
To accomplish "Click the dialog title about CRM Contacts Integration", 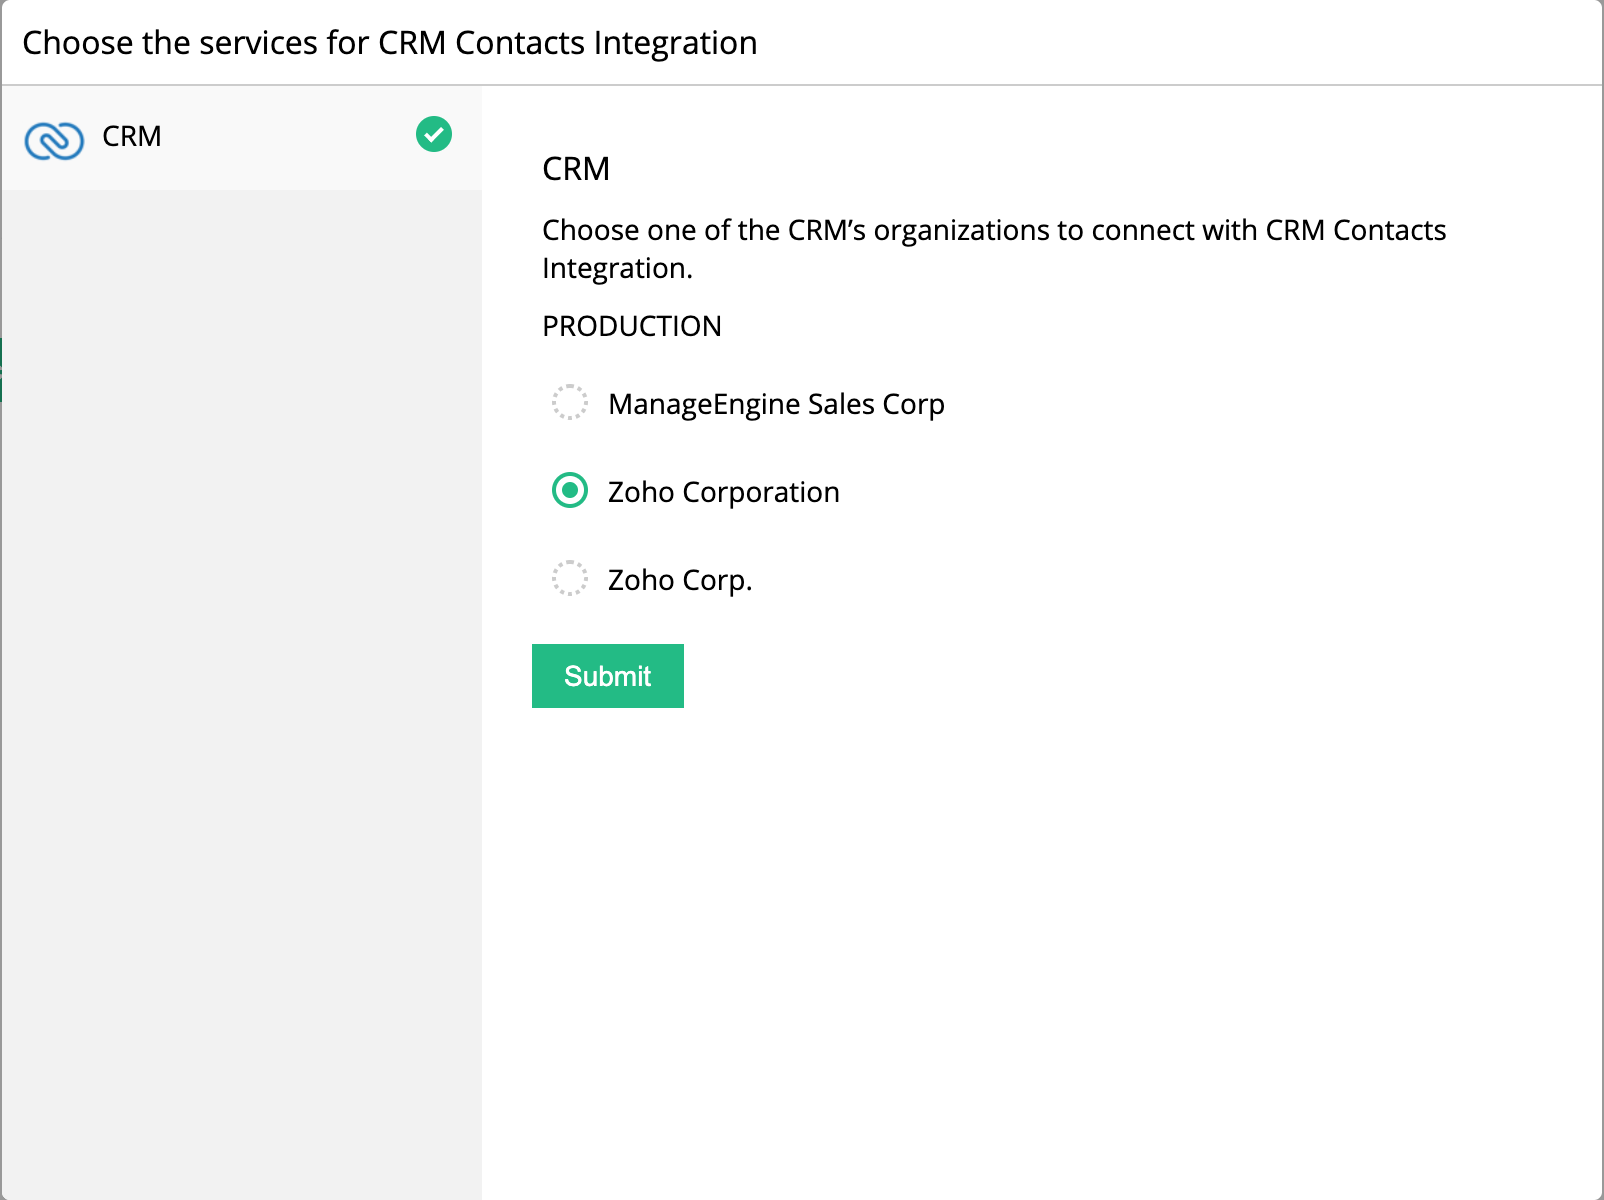I will (389, 43).
